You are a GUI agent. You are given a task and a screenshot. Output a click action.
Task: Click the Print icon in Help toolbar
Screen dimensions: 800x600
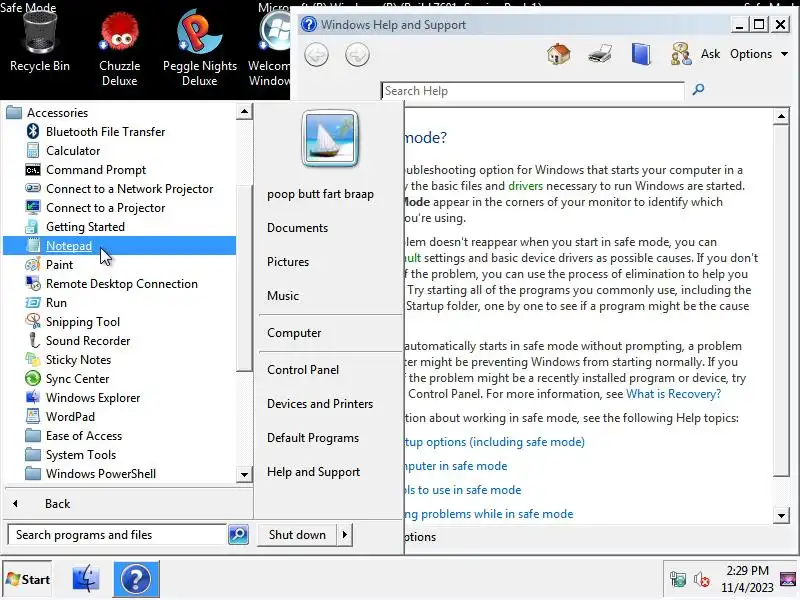coord(600,54)
